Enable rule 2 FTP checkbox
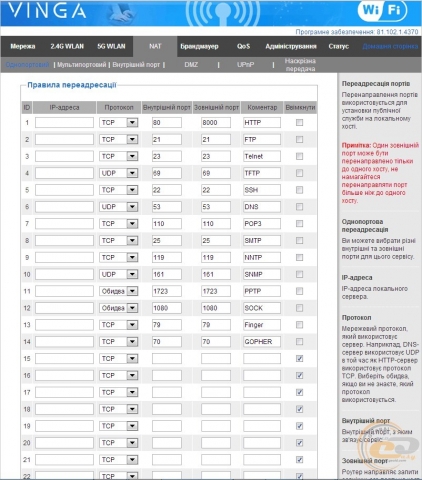 (299, 139)
